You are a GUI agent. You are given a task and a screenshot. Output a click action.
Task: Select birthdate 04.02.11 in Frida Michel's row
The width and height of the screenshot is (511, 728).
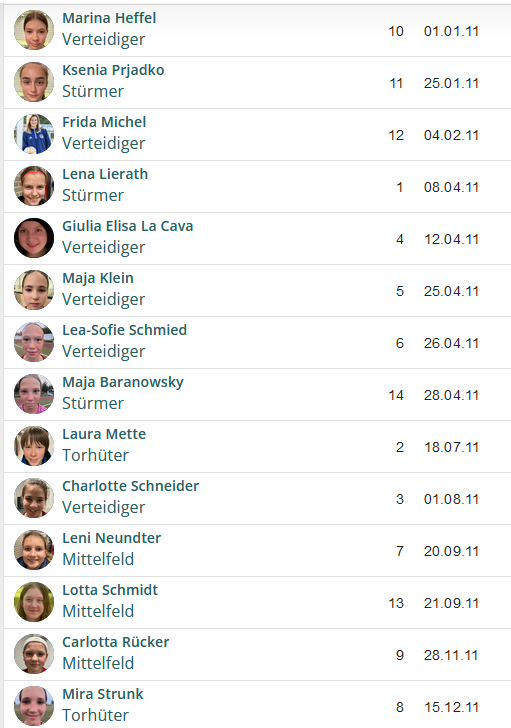(451, 135)
